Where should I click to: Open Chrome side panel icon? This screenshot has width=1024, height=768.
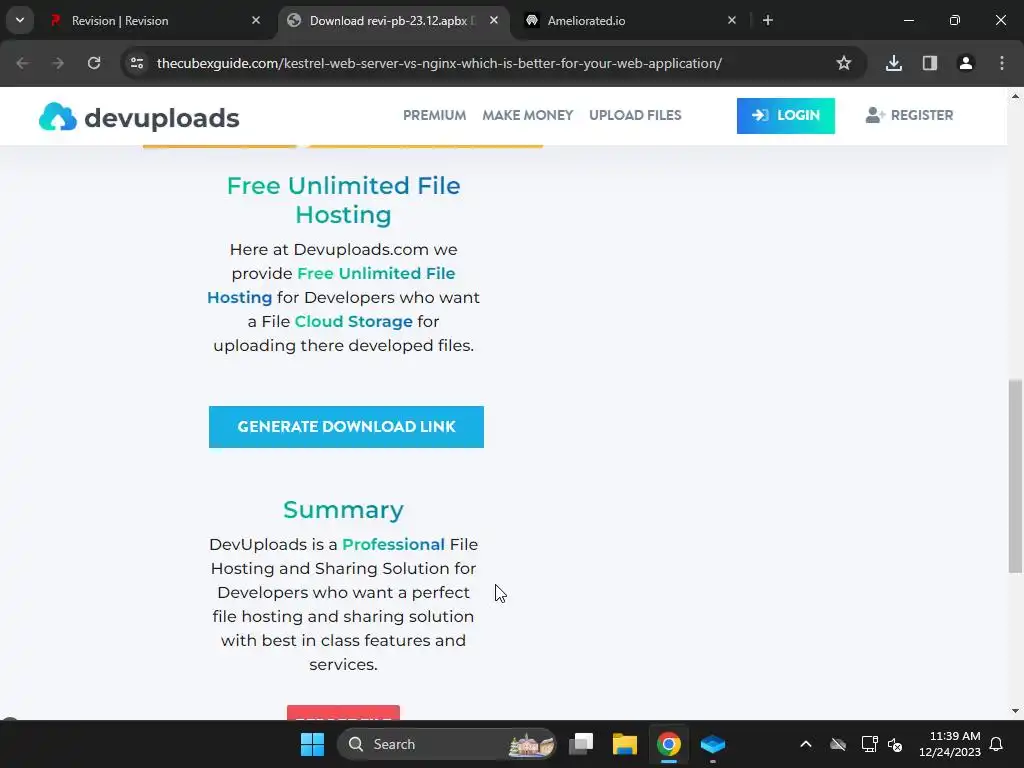pos(930,63)
